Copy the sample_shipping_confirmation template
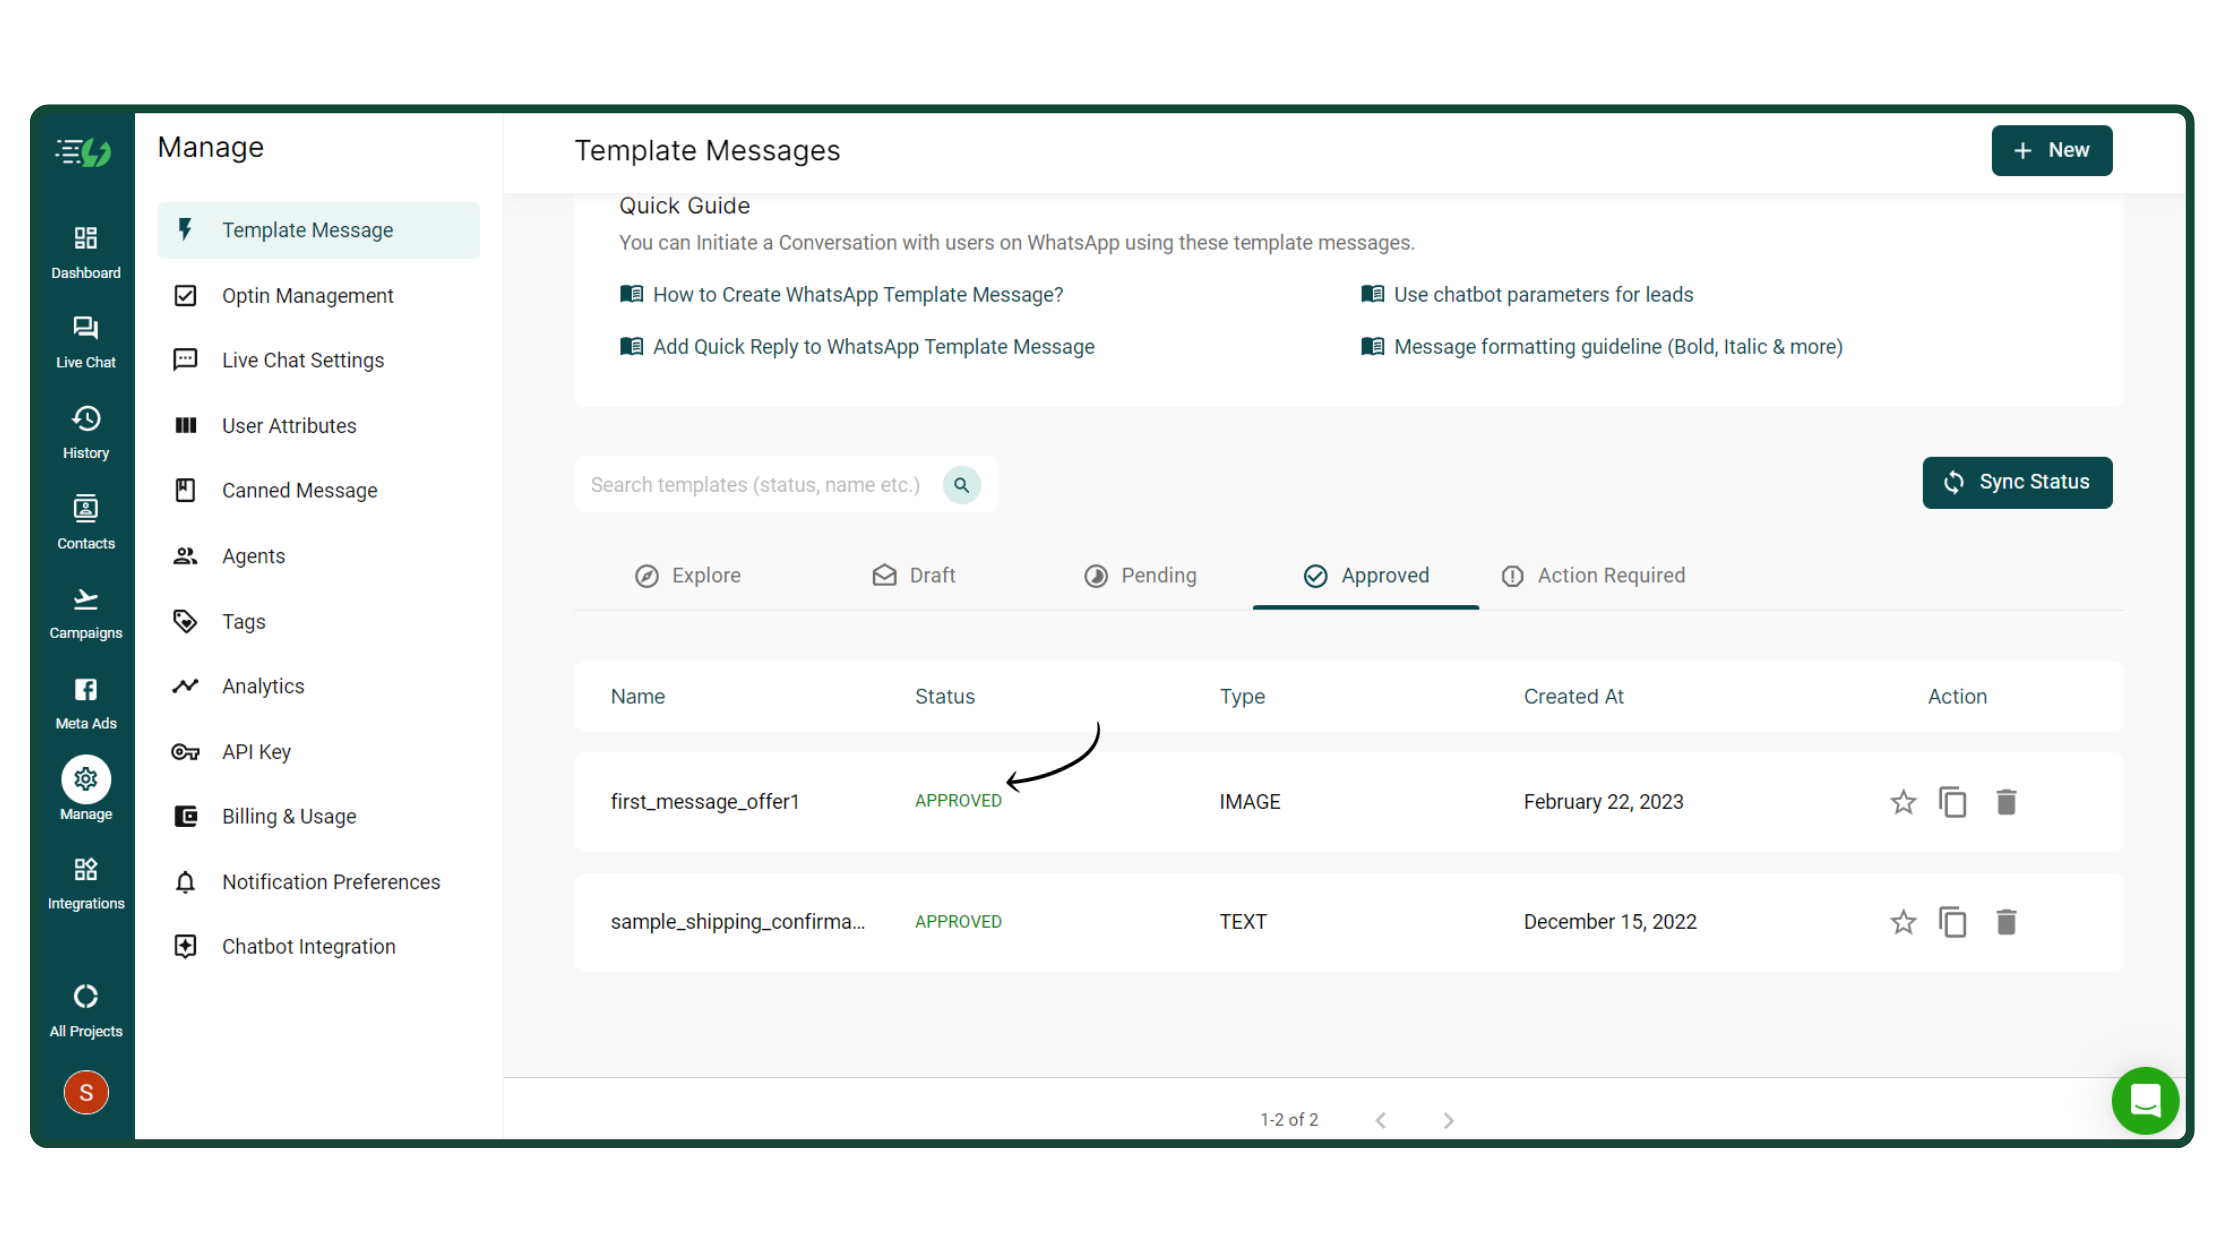The height and width of the screenshot is (1260, 2240). click(x=1953, y=922)
